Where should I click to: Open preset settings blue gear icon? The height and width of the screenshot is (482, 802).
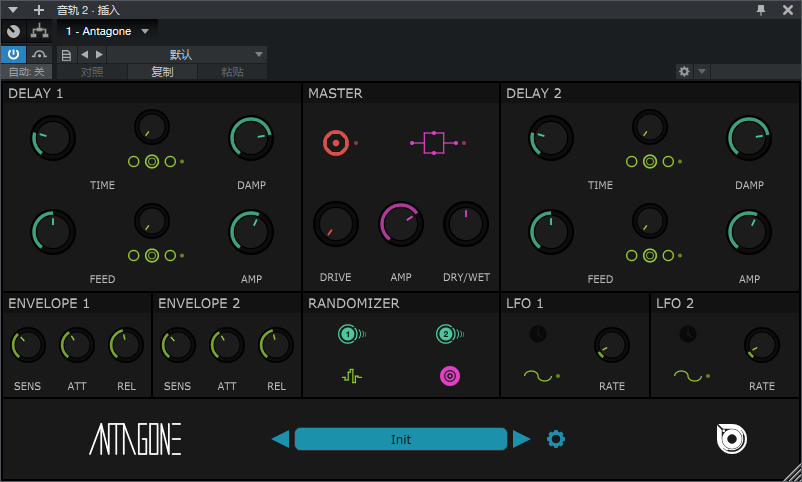pyautogui.click(x=556, y=439)
